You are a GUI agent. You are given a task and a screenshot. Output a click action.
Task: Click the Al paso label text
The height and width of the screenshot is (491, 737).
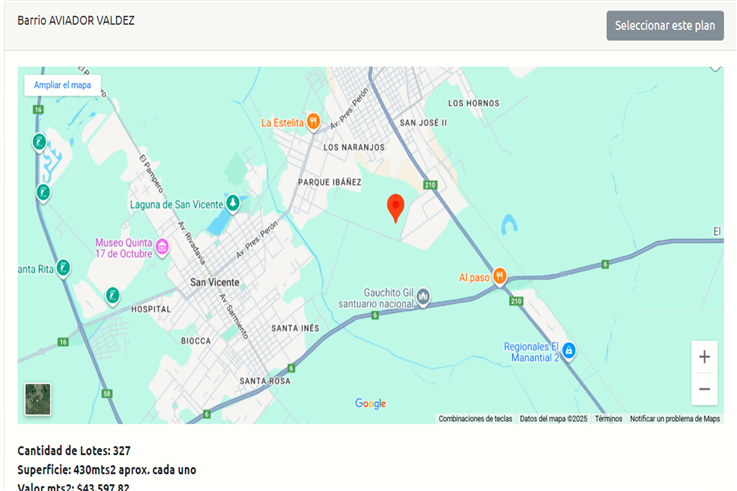pyautogui.click(x=474, y=278)
